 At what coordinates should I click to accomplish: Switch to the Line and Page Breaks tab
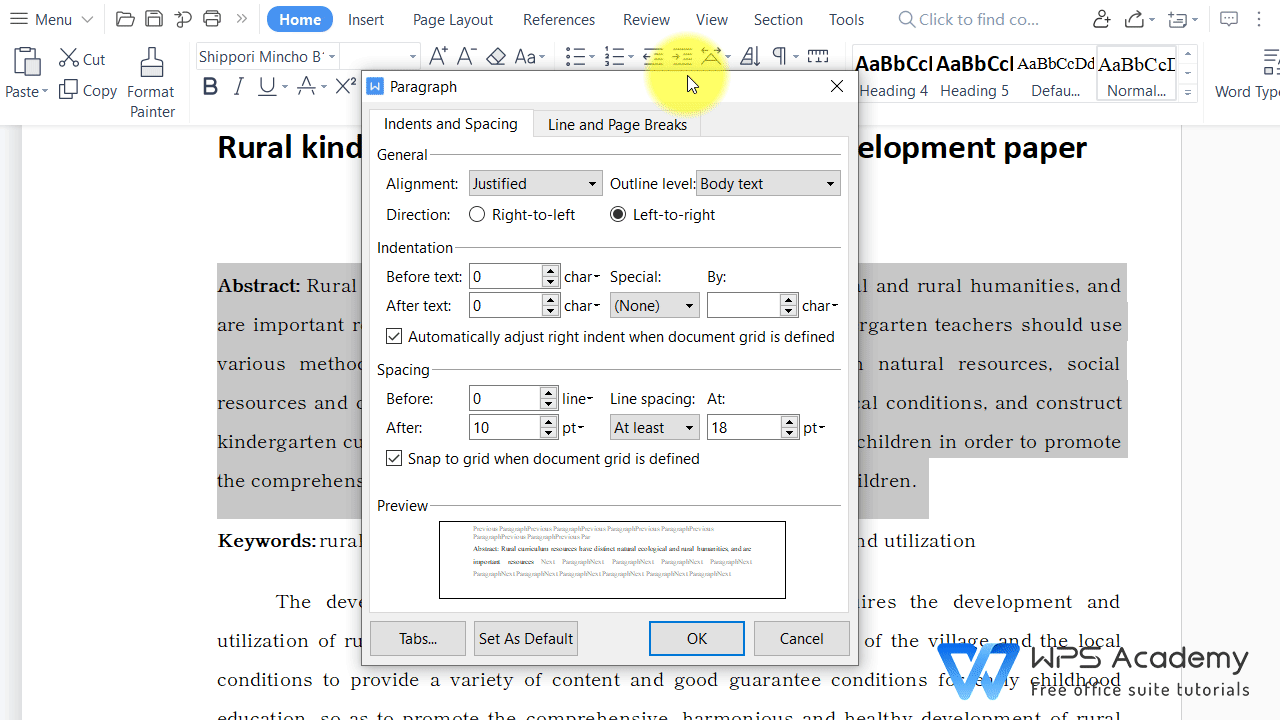point(617,124)
